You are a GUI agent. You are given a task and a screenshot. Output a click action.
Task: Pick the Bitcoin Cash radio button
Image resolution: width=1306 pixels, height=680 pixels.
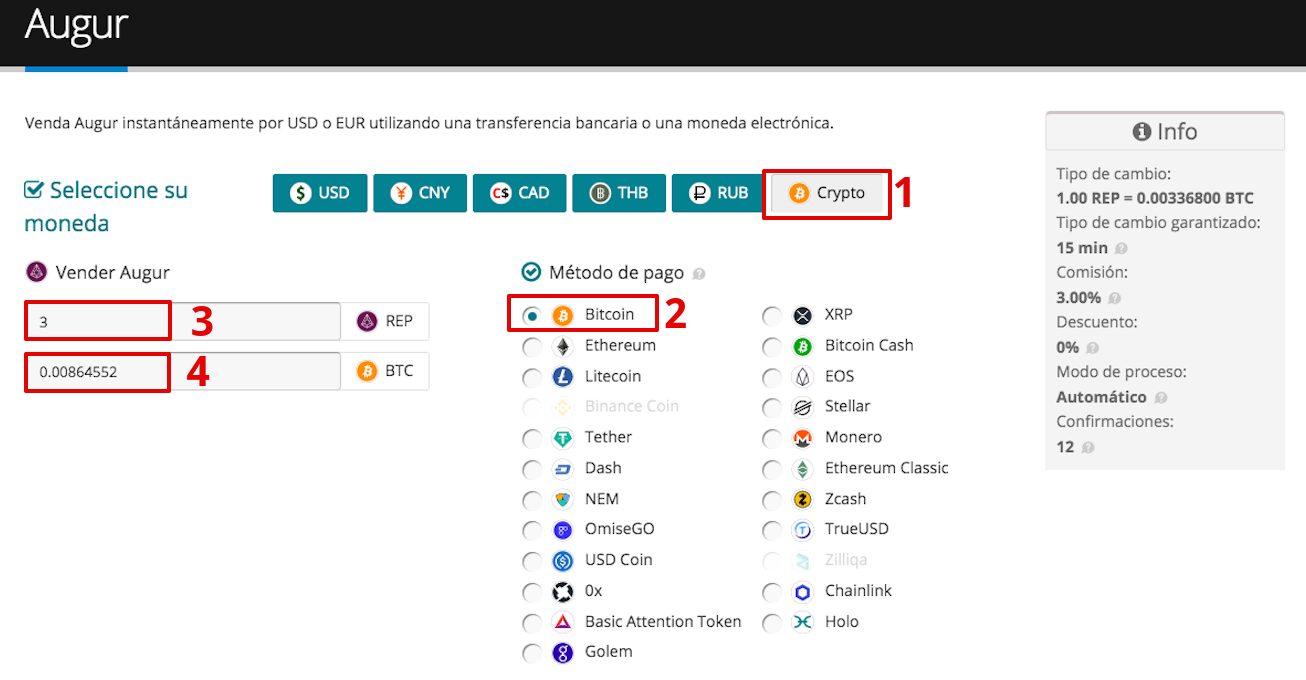point(772,346)
